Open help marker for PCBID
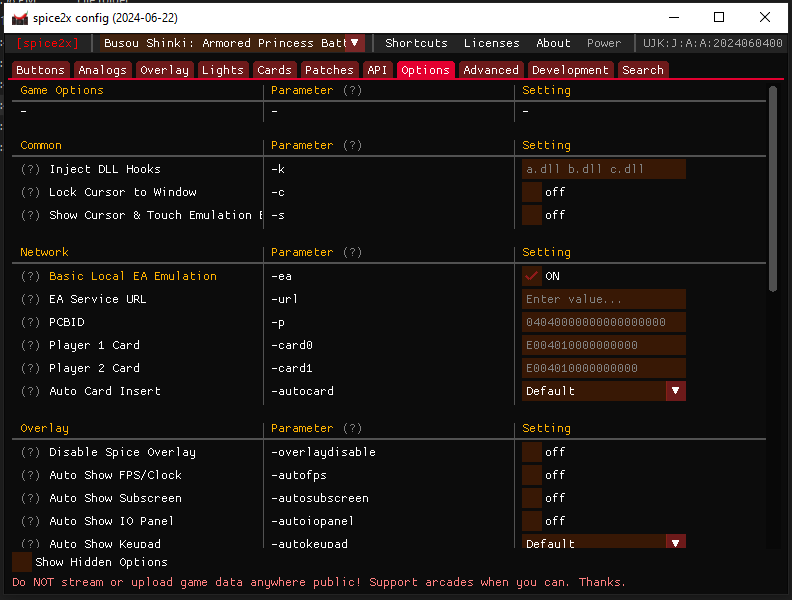Screen dimensions: 792x600 click(x=30, y=322)
